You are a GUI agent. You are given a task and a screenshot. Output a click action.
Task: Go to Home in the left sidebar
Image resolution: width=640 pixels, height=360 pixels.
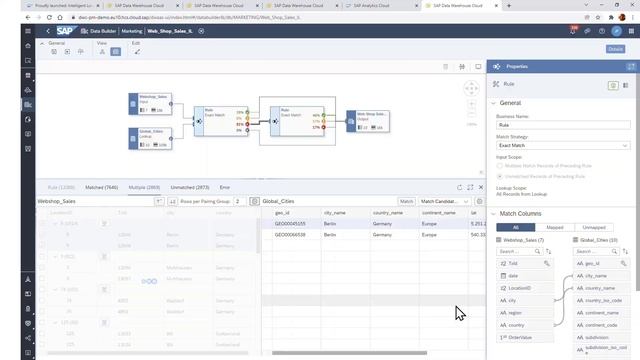click(x=28, y=46)
